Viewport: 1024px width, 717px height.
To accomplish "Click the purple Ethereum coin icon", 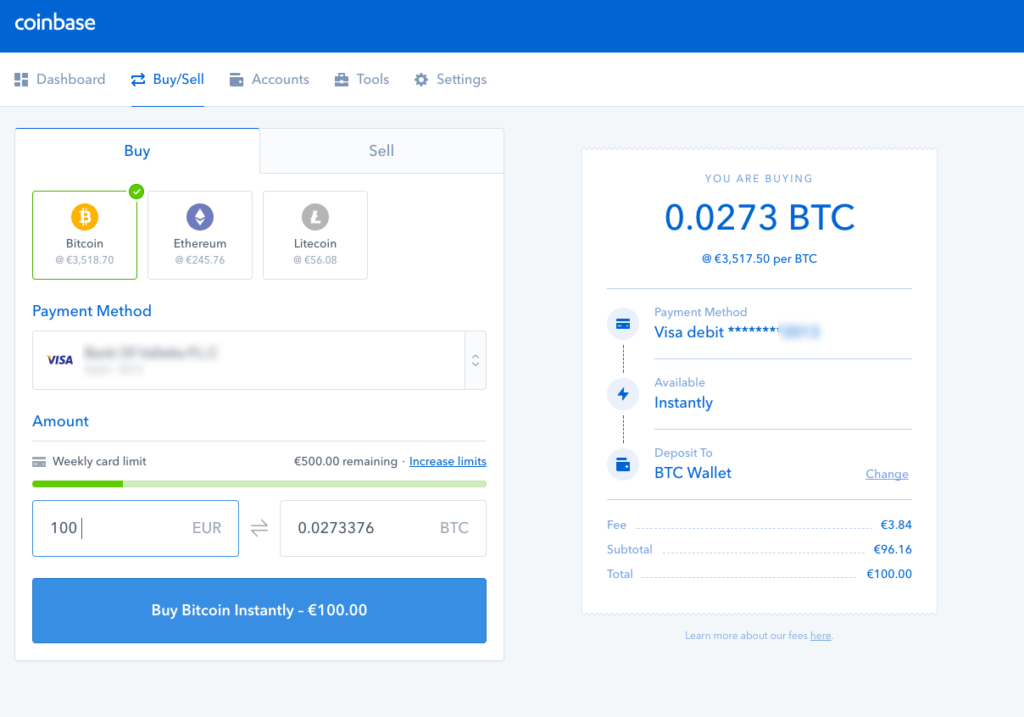I will tap(200, 217).
